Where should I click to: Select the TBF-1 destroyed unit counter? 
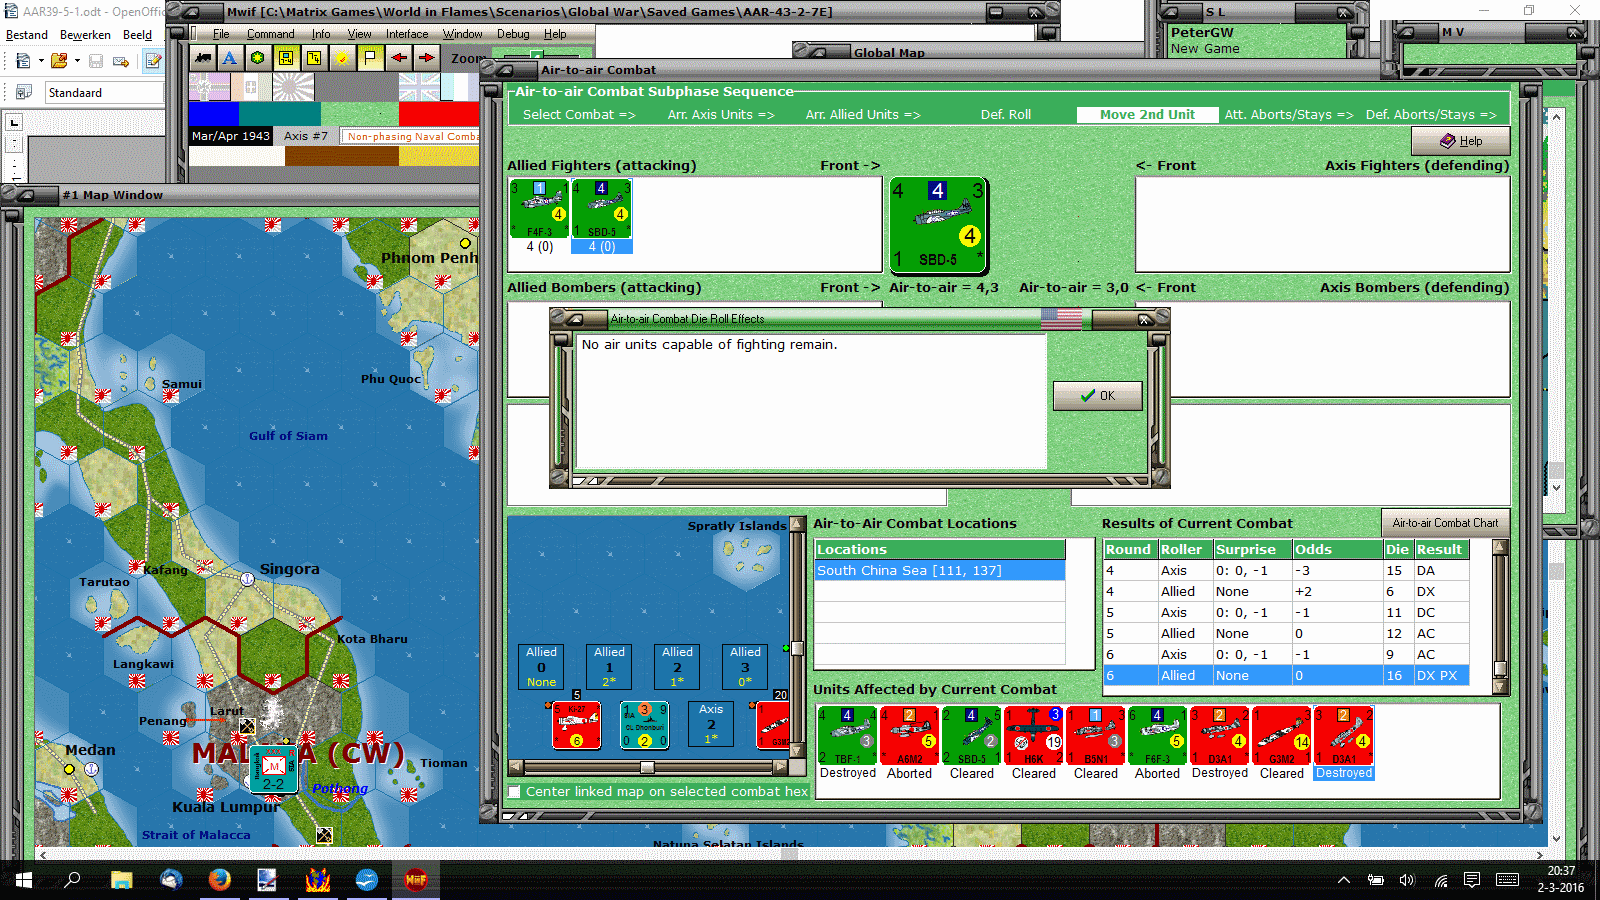point(847,736)
